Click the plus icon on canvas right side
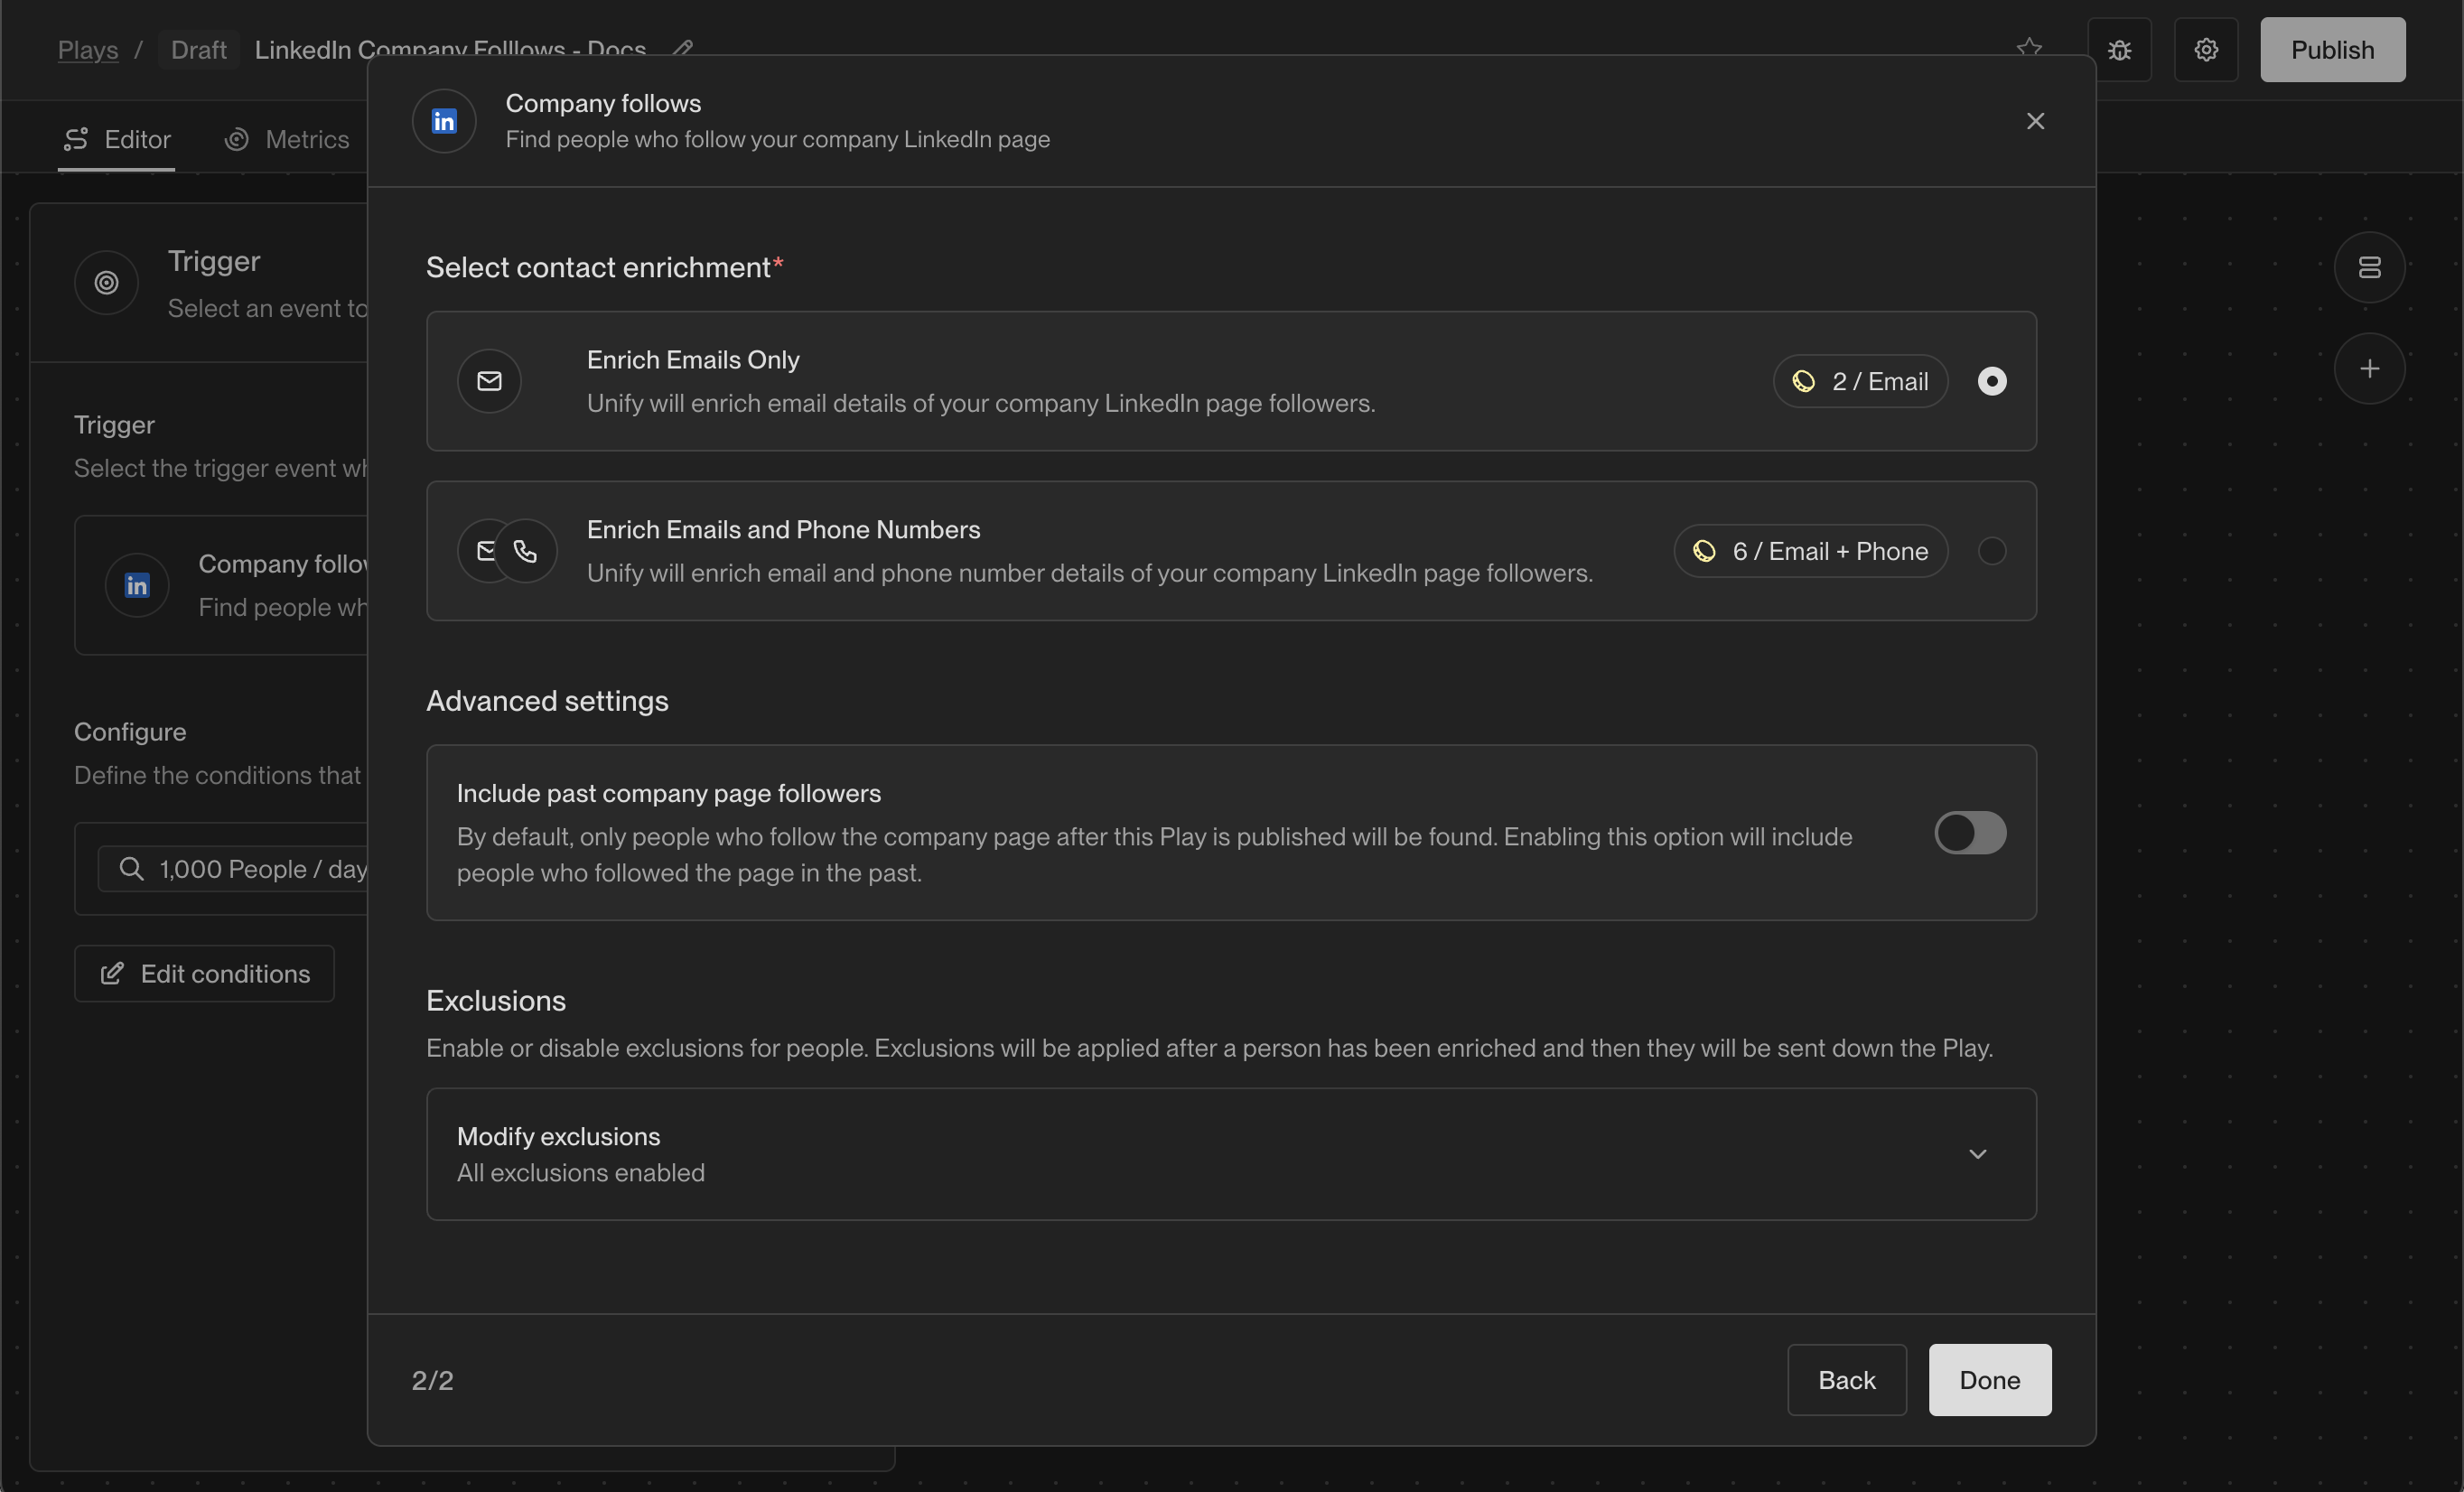This screenshot has width=2464, height=1492. [x=2369, y=369]
